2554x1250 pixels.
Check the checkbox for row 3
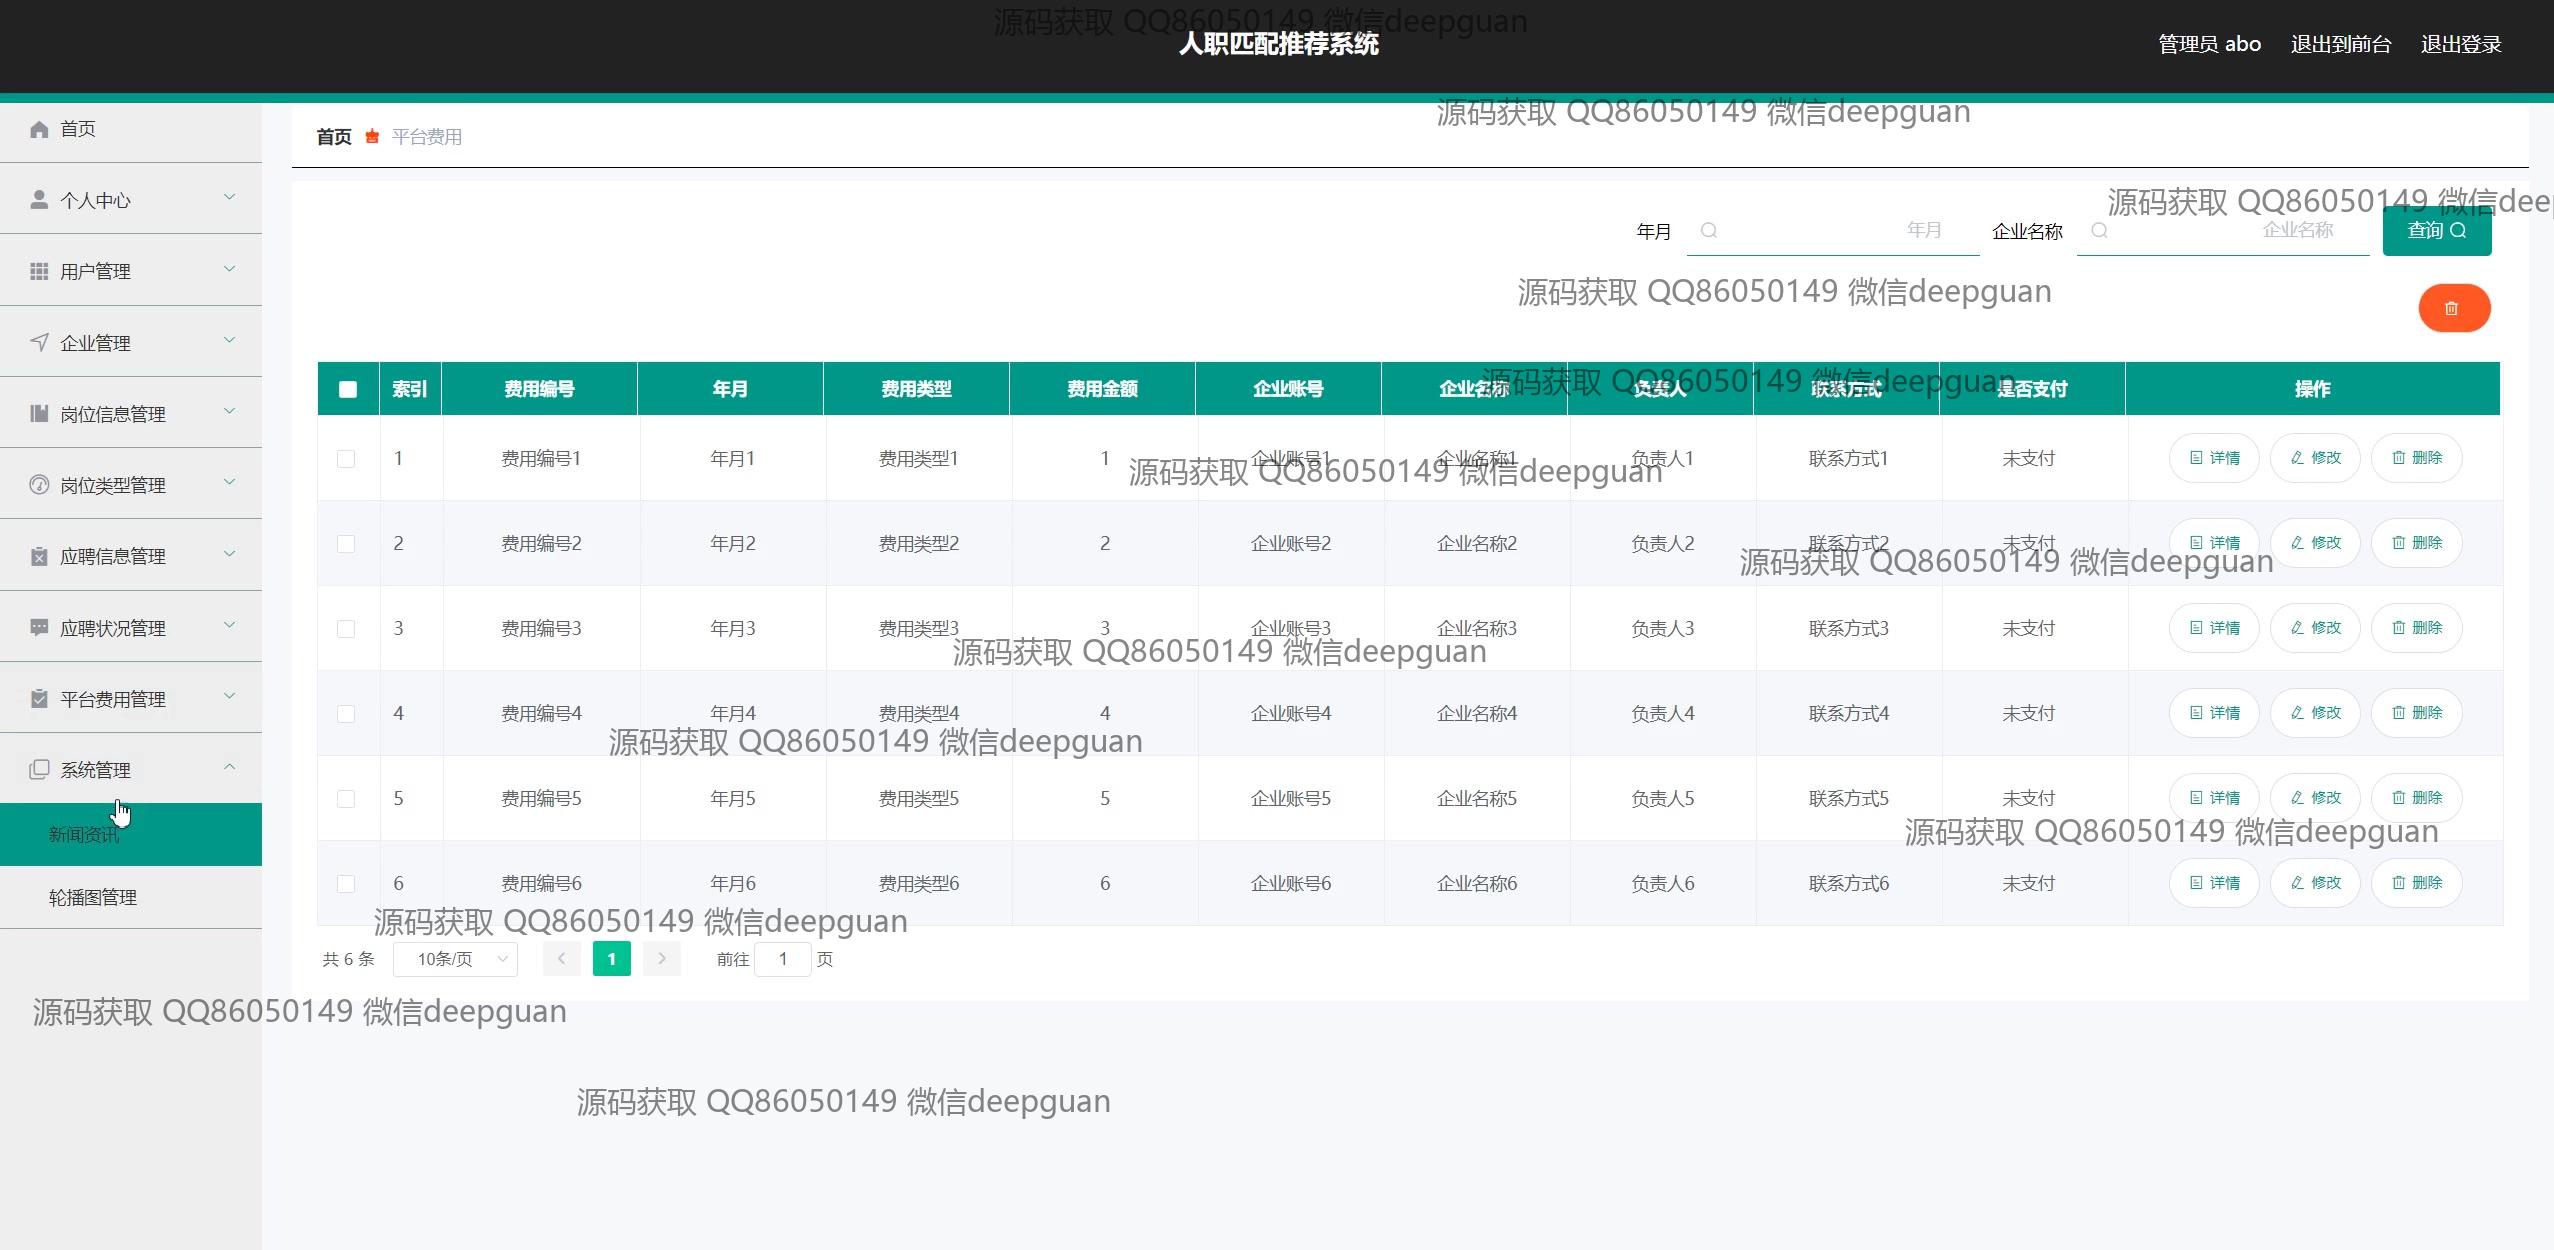[x=346, y=629]
